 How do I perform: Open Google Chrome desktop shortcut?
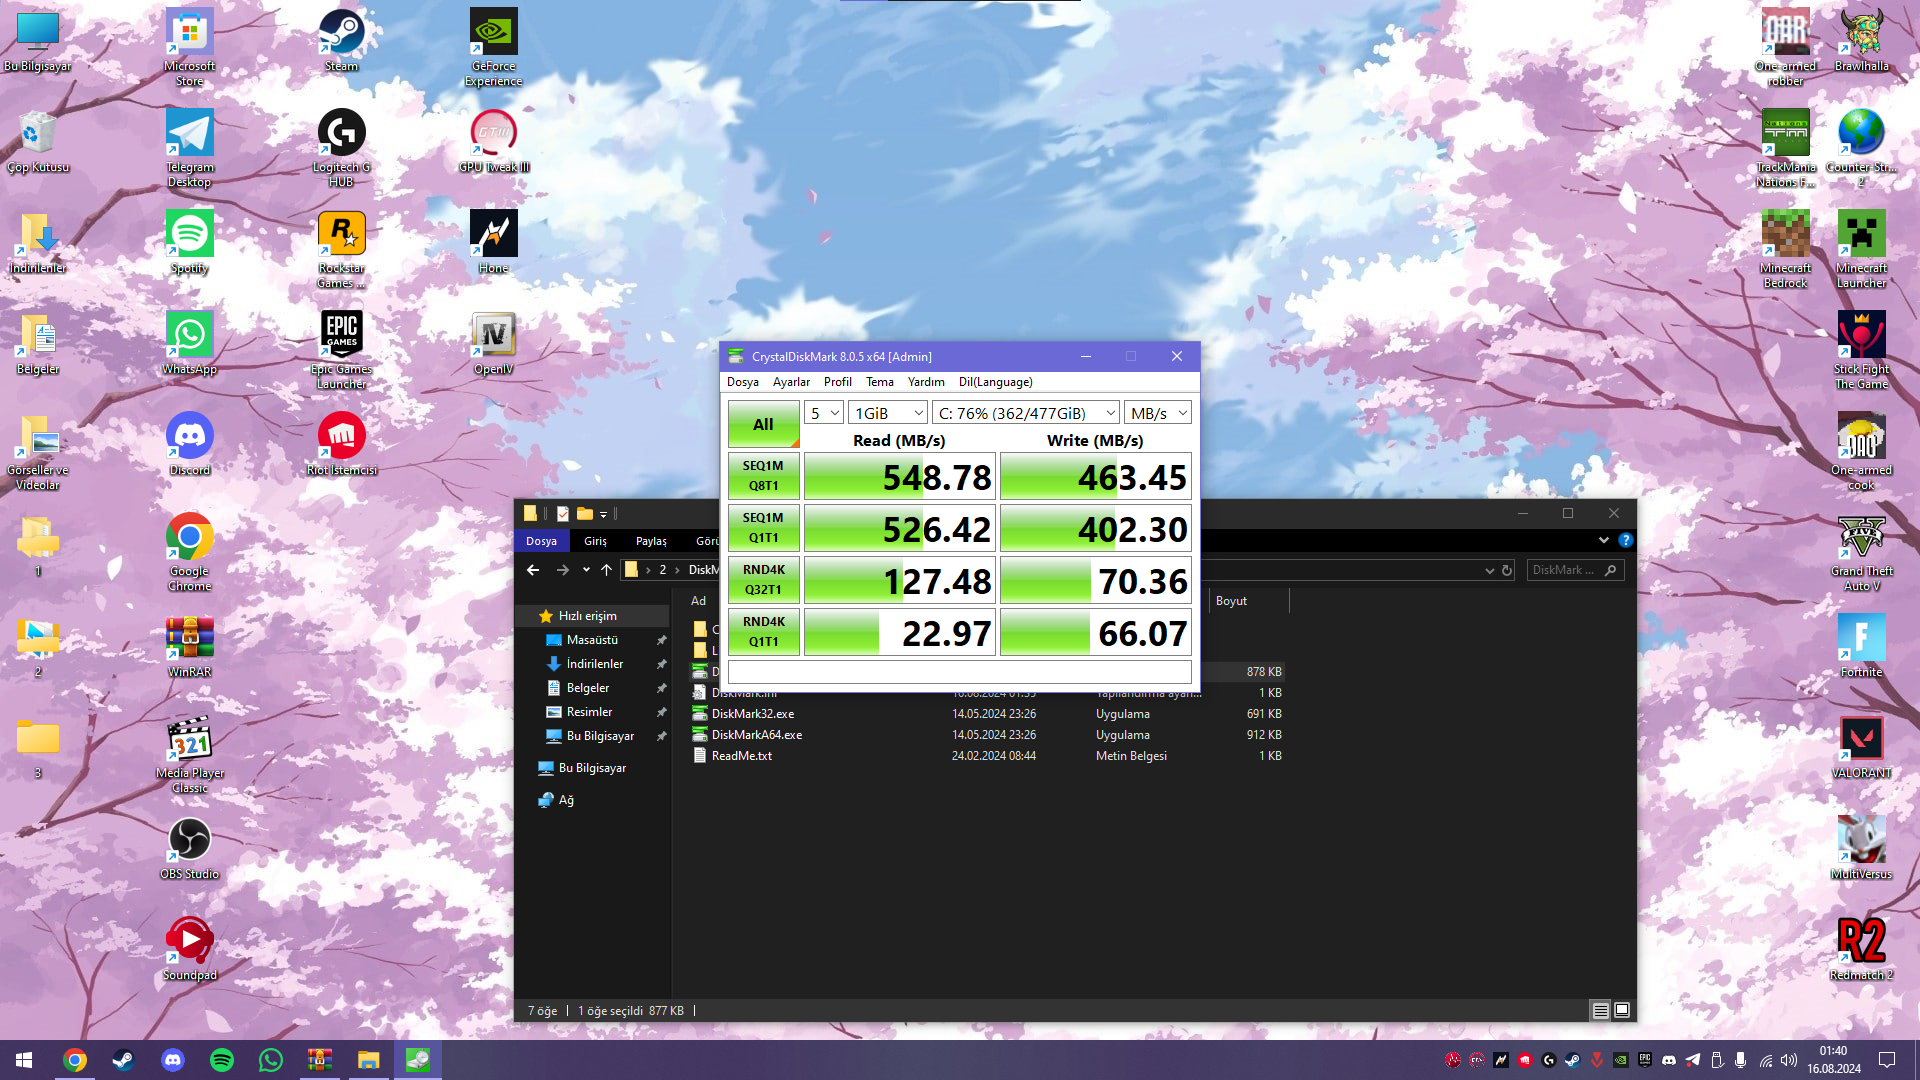(189, 552)
